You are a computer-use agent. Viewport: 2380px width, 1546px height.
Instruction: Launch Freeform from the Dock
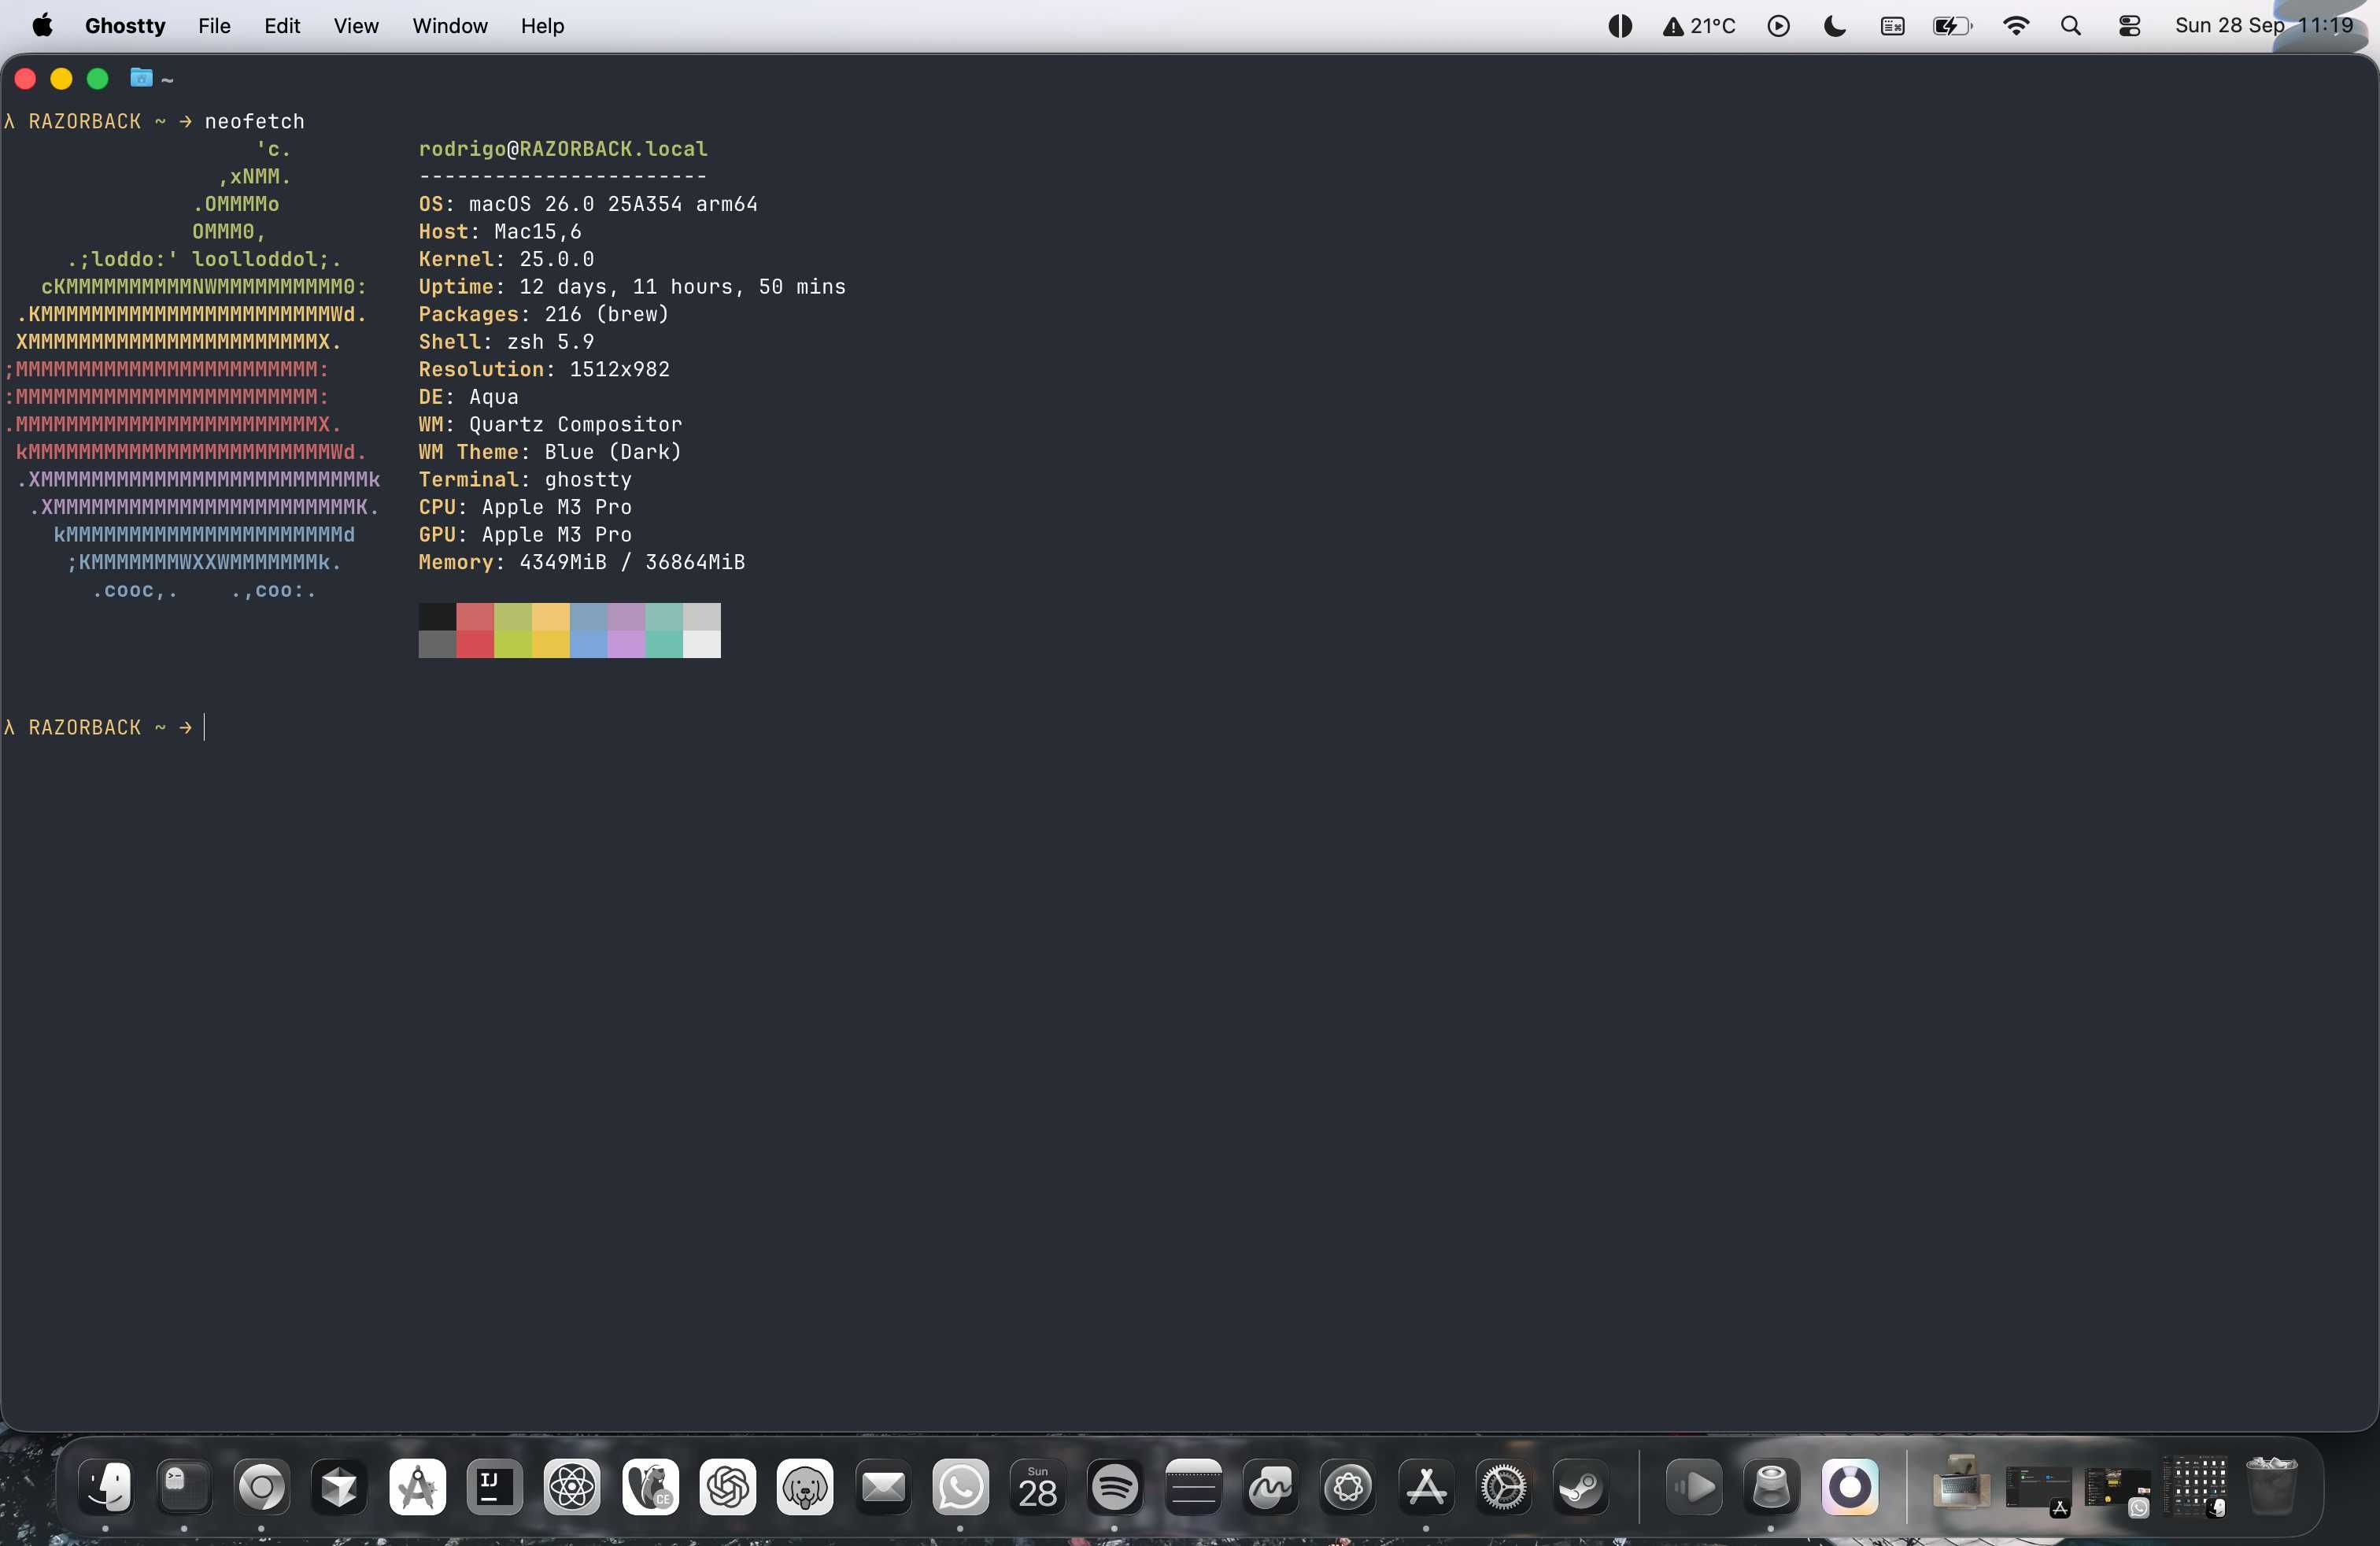pyautogui.click(x=1270, y=1487)
